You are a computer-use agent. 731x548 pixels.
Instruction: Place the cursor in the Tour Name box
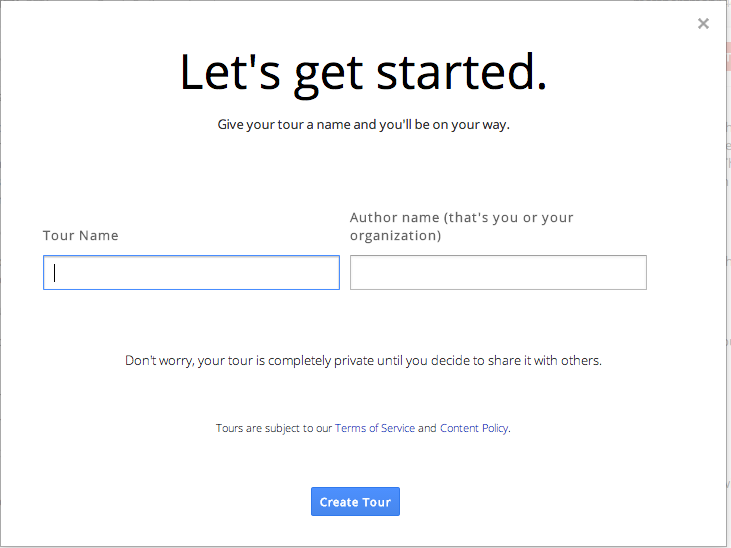(191, 273)
